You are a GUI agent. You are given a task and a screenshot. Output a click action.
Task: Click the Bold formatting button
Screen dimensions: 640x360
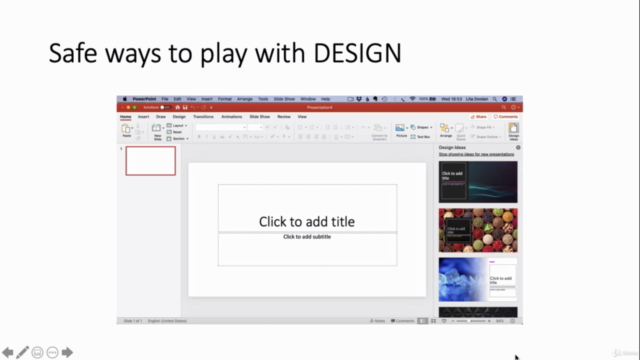(x=199, y=137)
